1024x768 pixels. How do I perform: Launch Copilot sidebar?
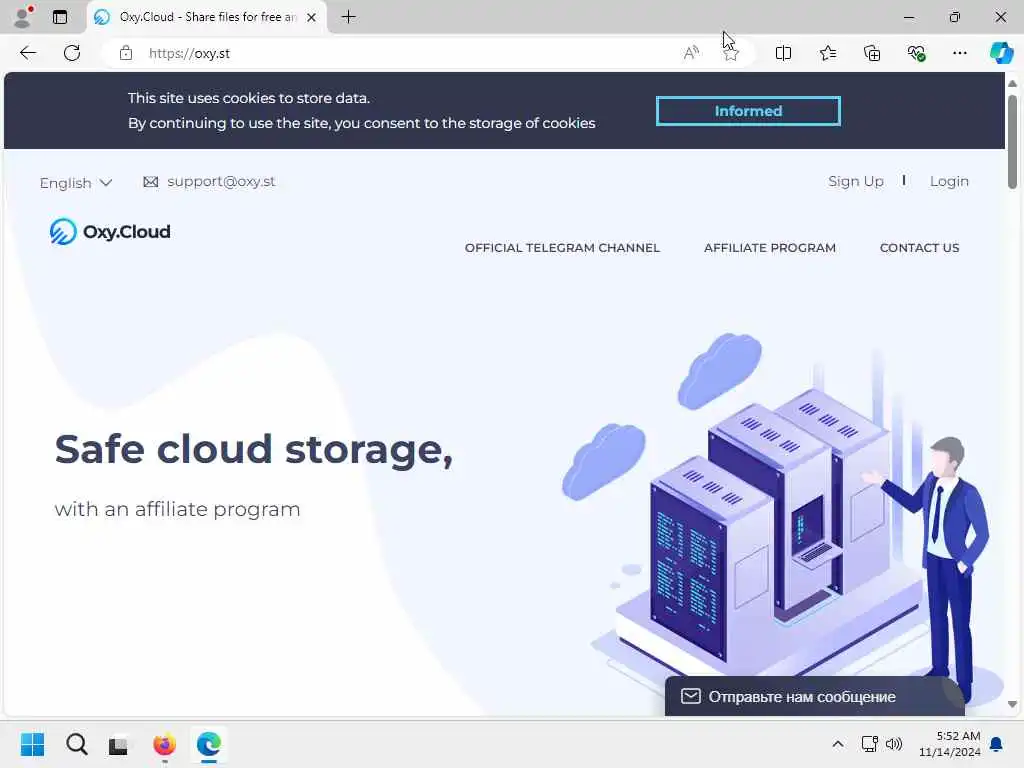click(x=1001, y=53)
